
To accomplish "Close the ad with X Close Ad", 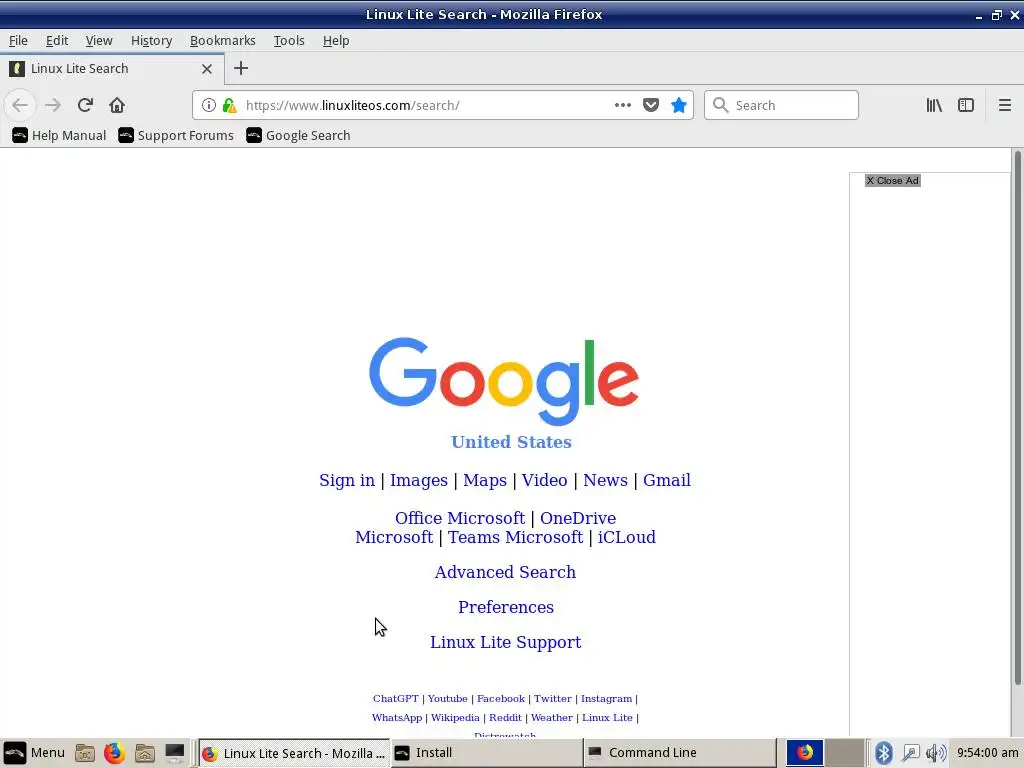I will pyautogui.click(x=893, y=181).
